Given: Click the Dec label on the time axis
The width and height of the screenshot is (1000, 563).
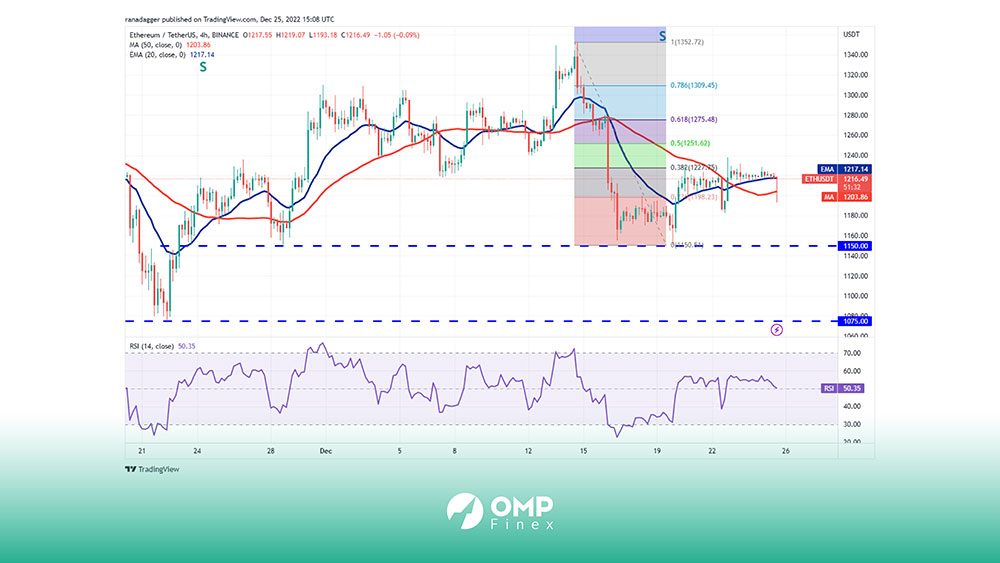Looking at the screenshot, I should click(x=326, y=451).
